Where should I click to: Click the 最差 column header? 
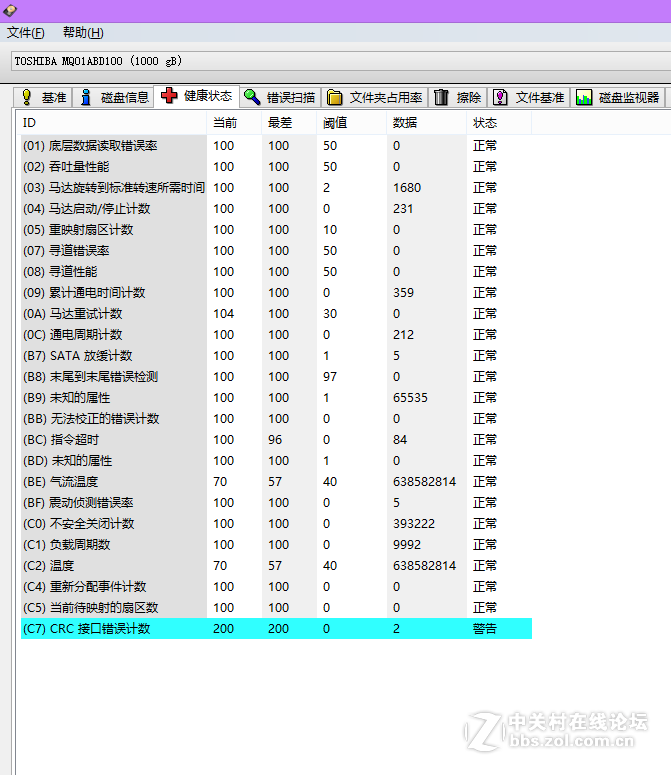289,123
